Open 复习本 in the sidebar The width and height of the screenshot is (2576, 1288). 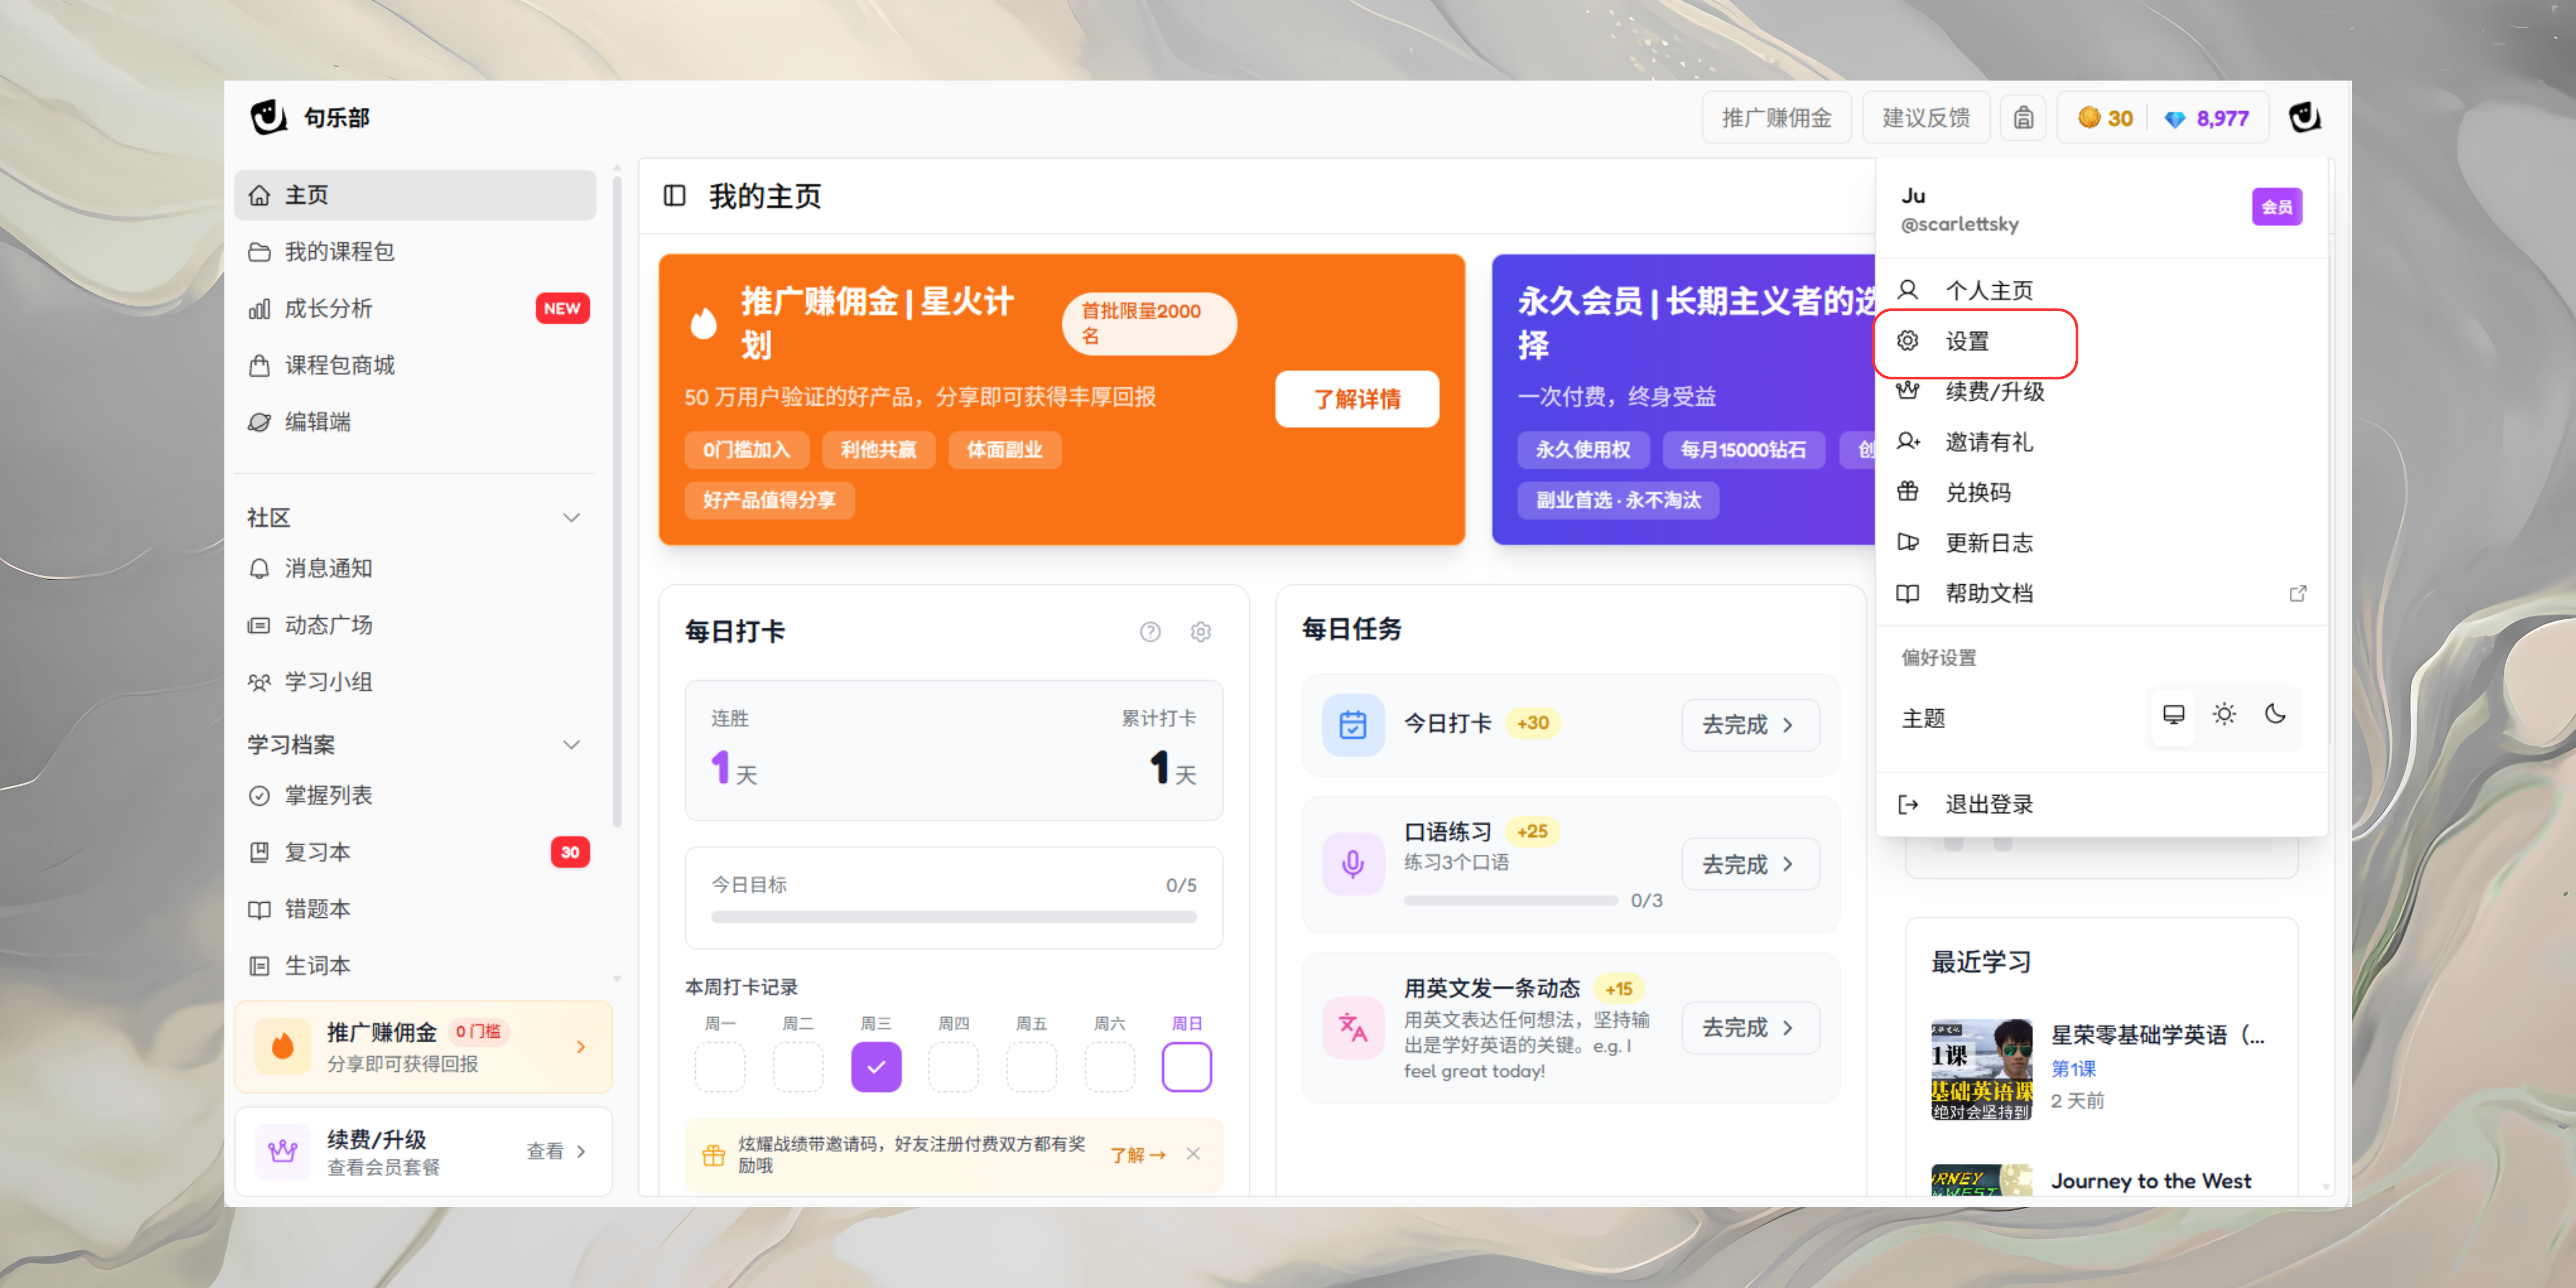pyautogui.click(x=317, y=852)
